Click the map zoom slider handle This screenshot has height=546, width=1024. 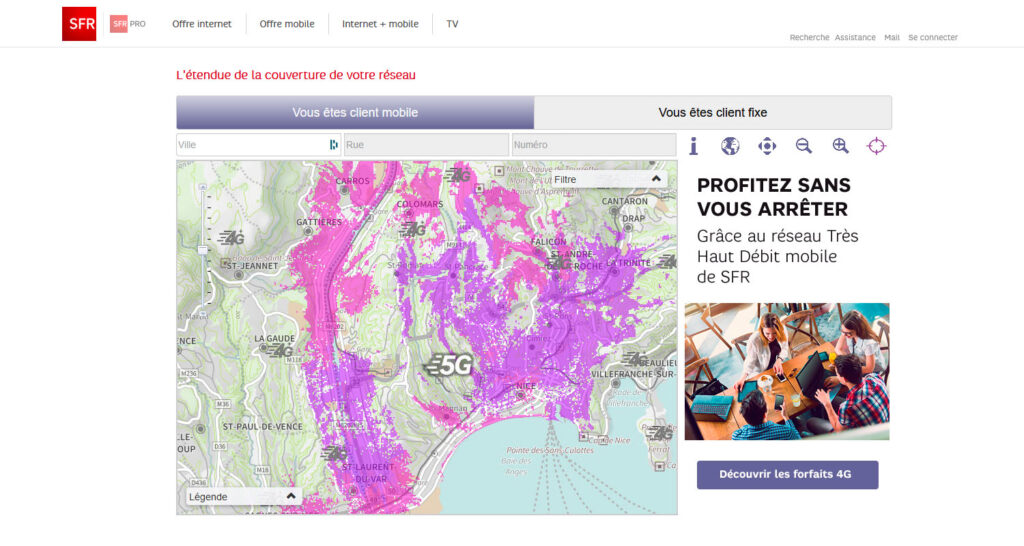[x=202, y=249]
